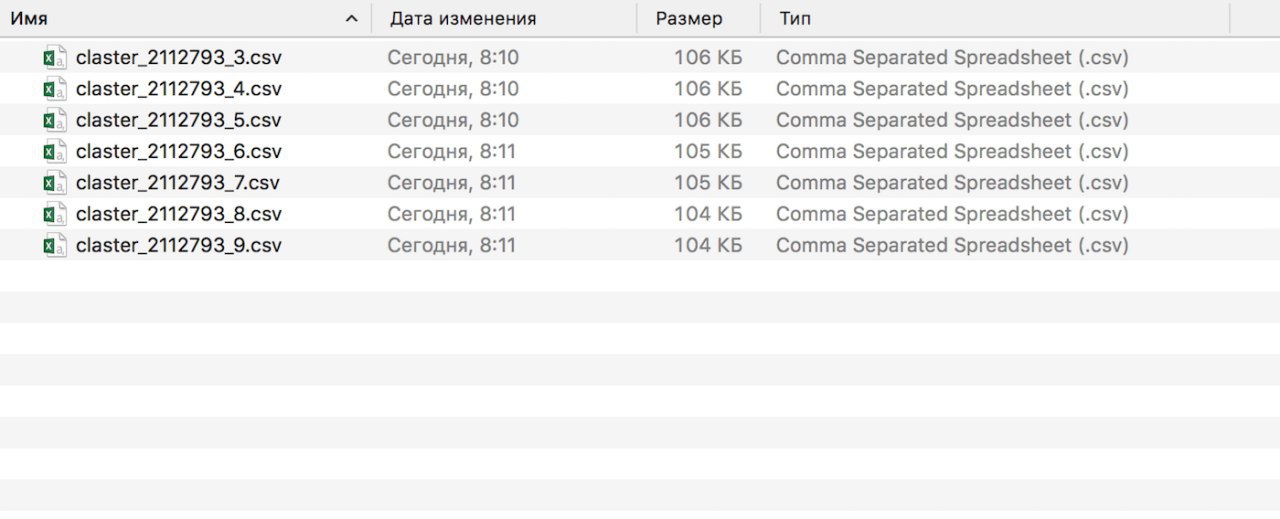Sort files by the Имя column header
The width and height of the screenshot is (1280, 519).
pyautogui.click(x=29, y=19)
